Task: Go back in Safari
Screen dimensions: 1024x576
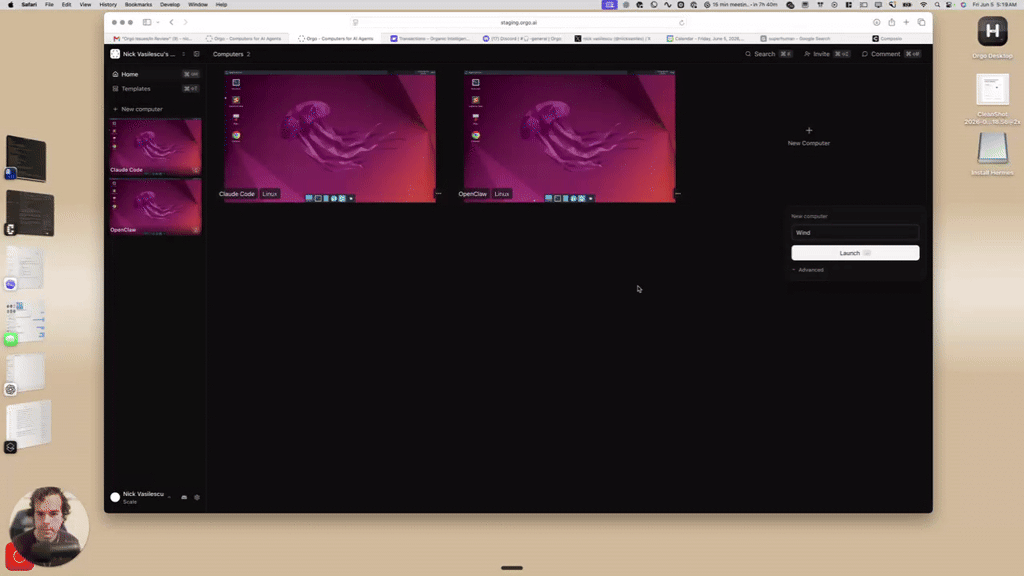Action: [x=172, y=22]
